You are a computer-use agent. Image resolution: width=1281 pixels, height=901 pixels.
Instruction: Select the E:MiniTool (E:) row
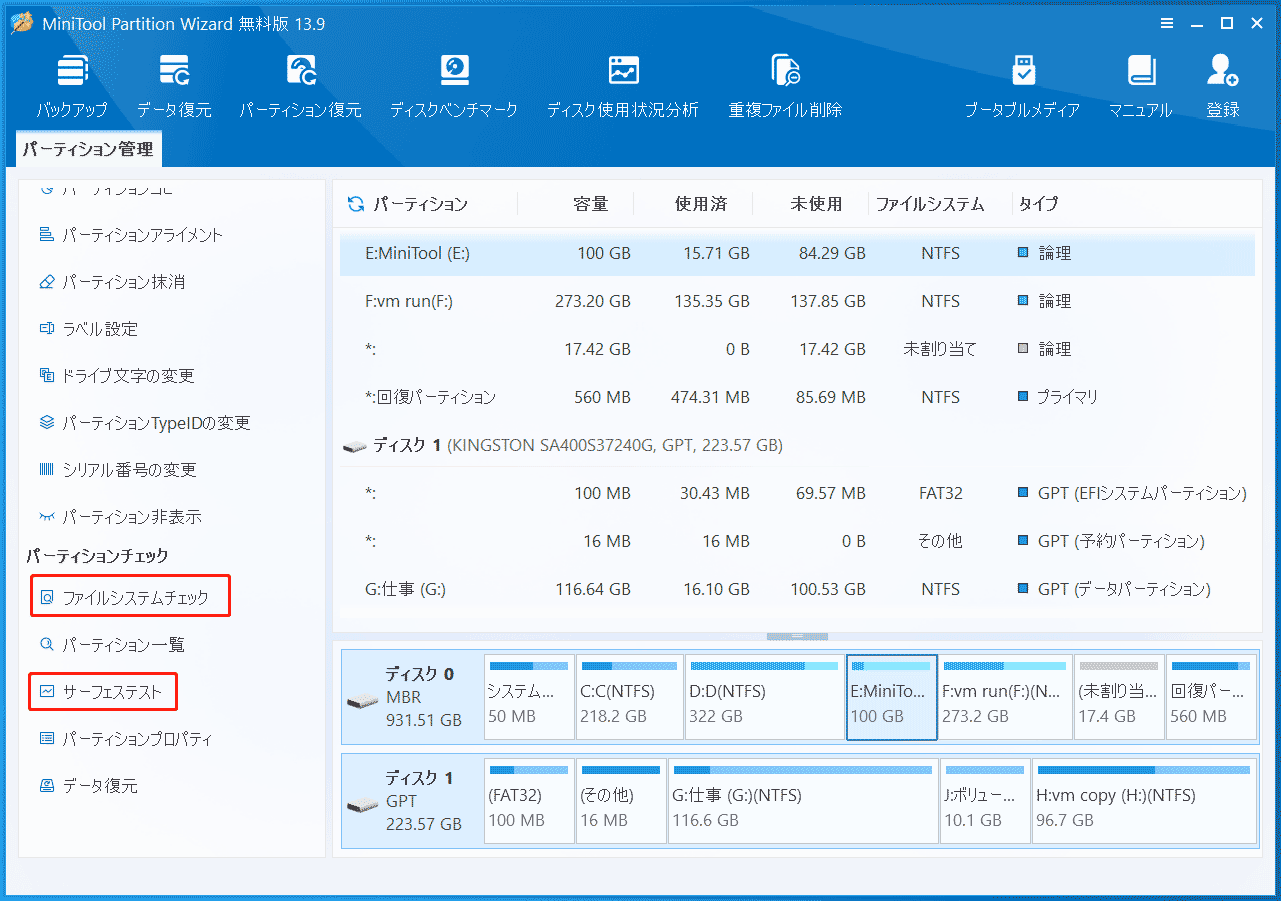tap(797, 254)
